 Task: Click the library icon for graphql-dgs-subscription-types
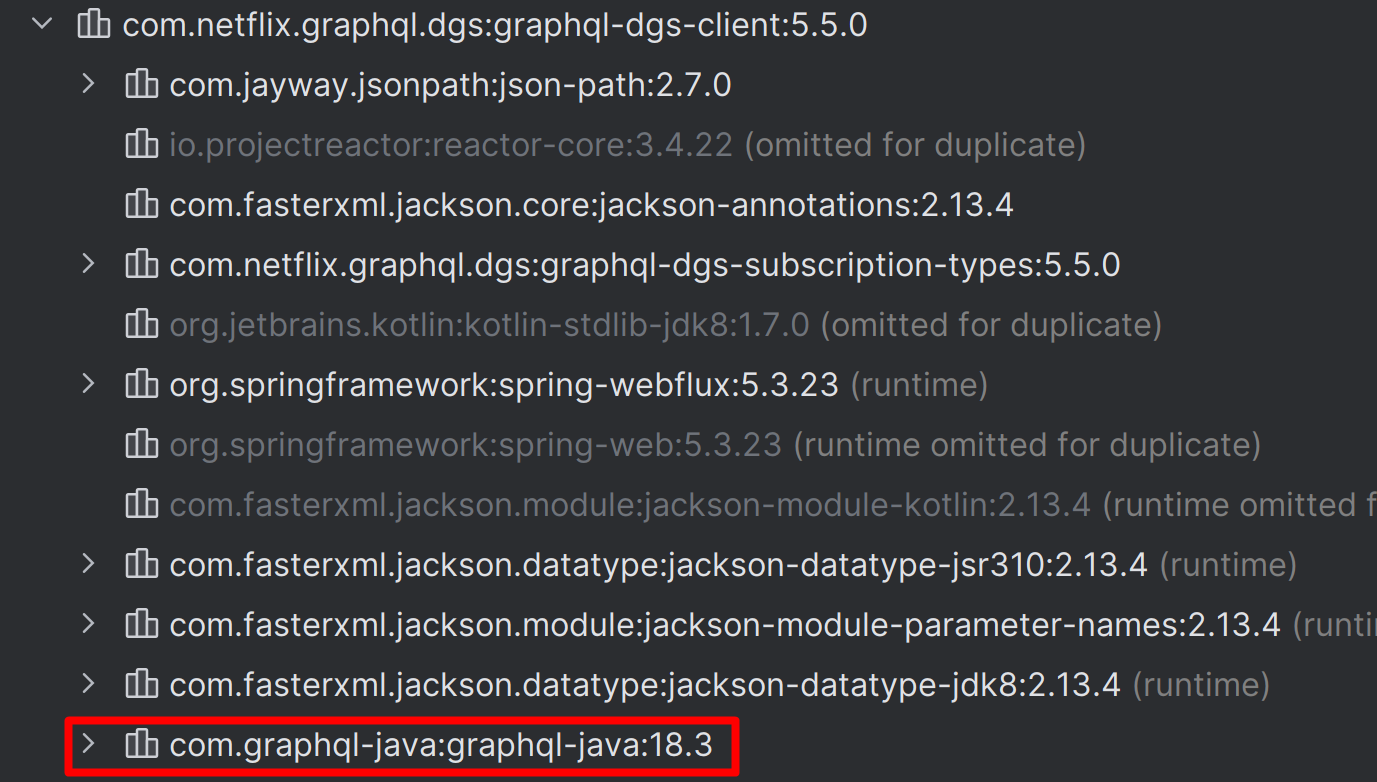pos(141,264)
